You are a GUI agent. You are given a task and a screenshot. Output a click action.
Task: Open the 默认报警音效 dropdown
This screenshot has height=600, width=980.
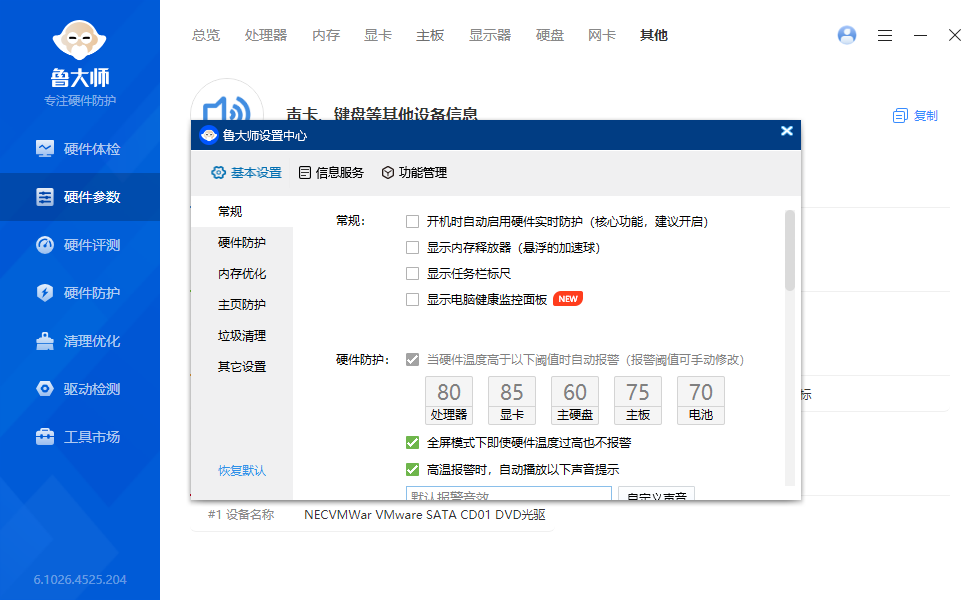(x=508, y=493)
